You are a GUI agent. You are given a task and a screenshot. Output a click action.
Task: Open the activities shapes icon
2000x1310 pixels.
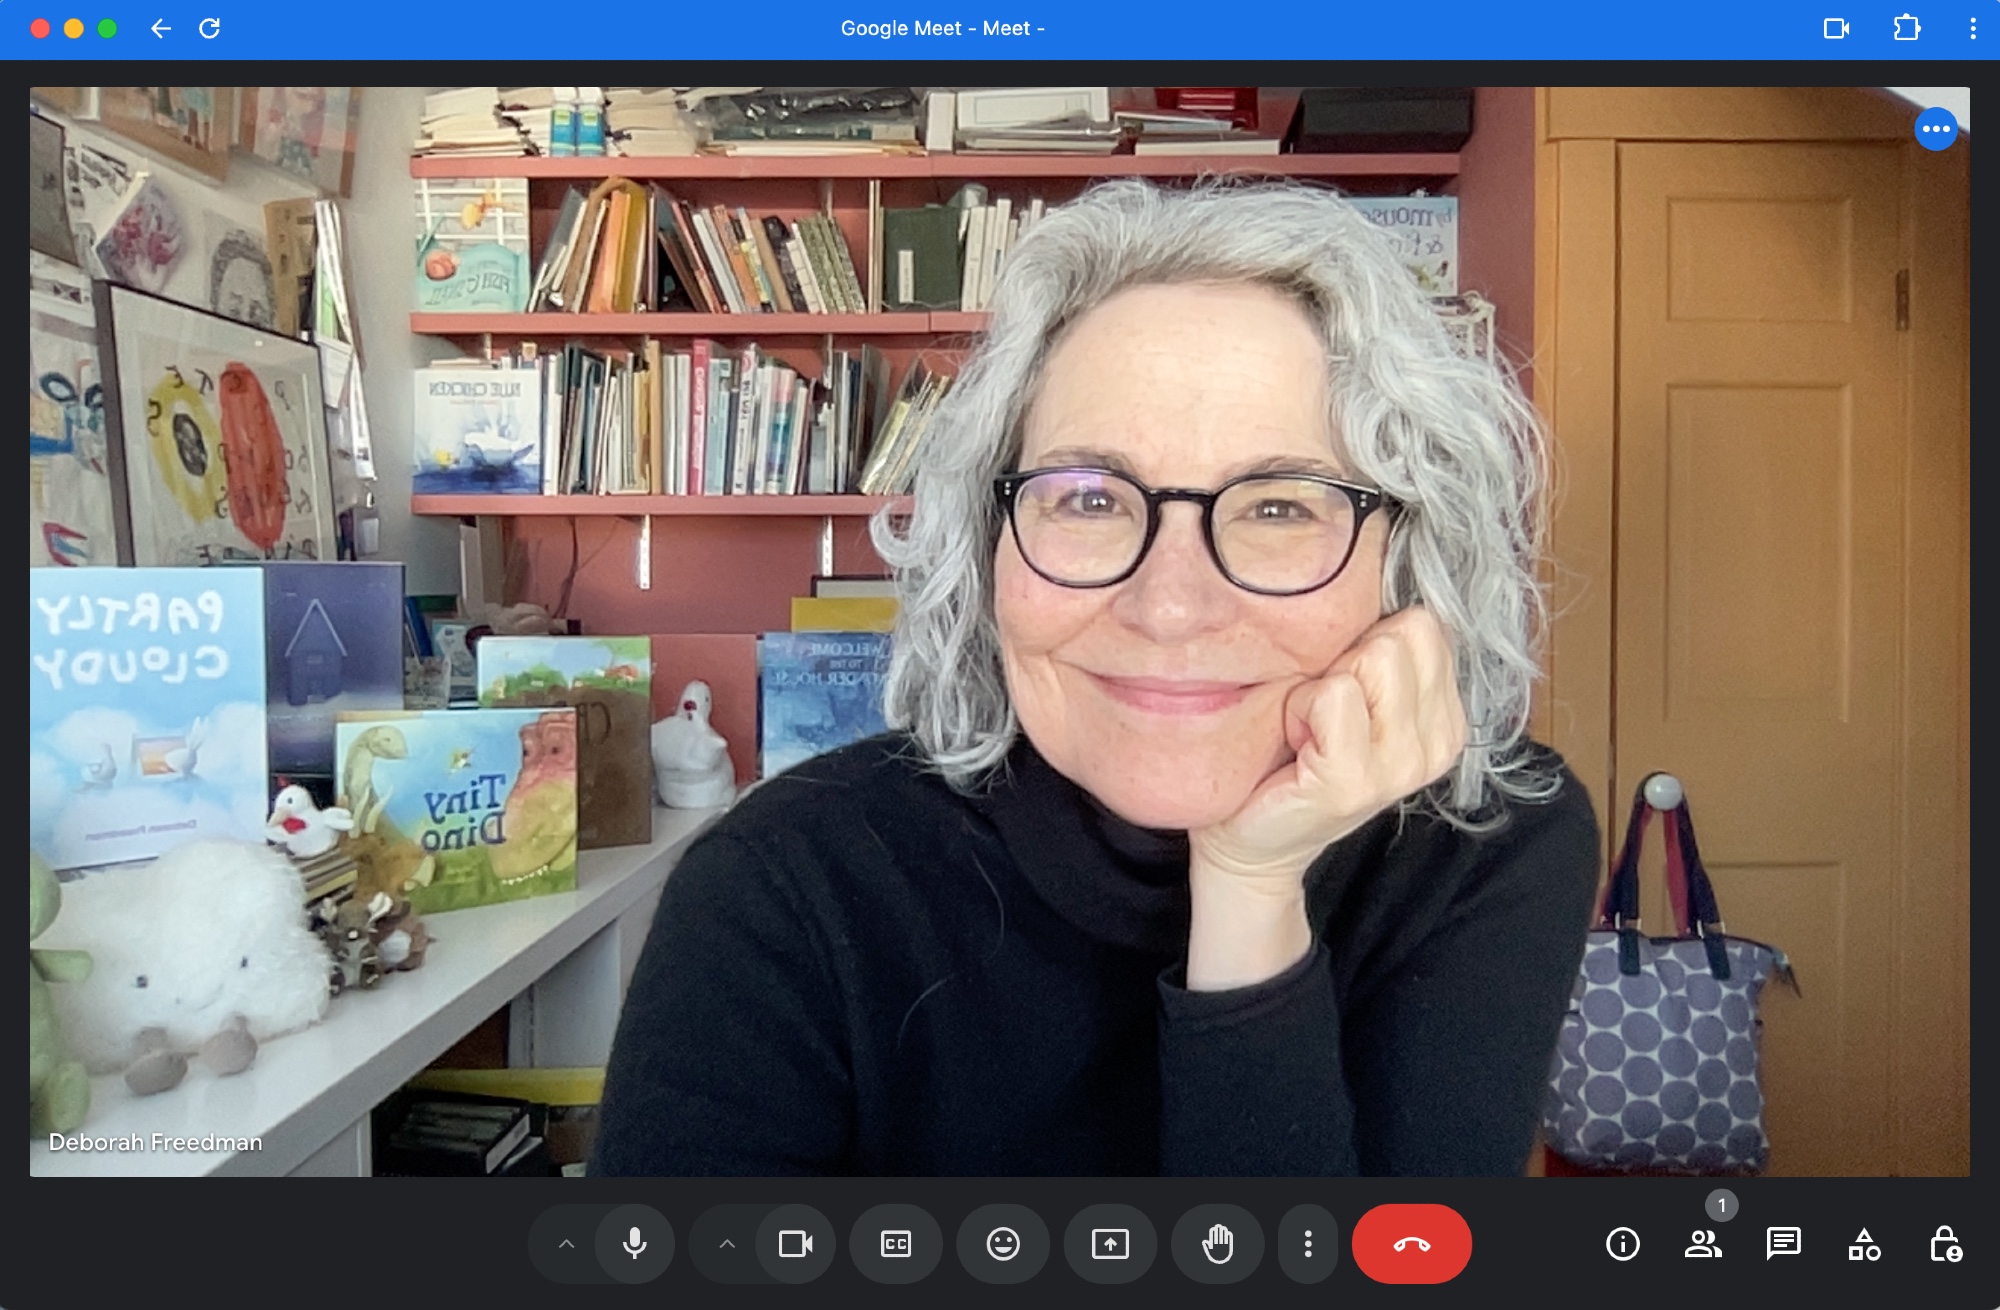1864,1244
